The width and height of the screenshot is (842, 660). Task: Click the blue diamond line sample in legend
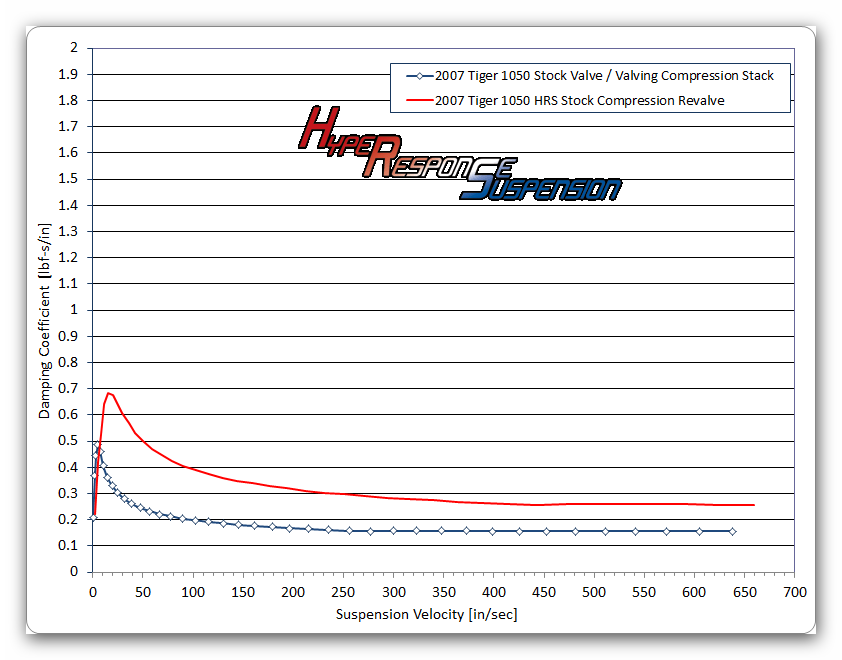pos(419,76)
